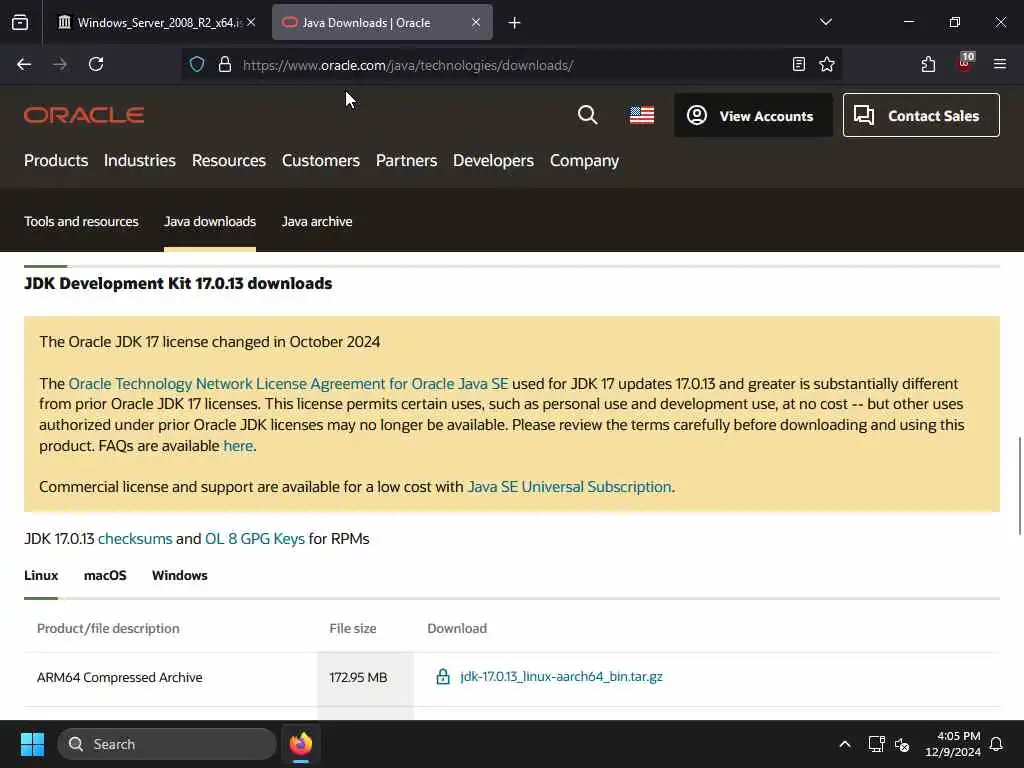Close the Windows_Server_2008_R2_x64 tab
The width and height of the screenshot is (1024, 768).
pyautogui.click(x=251, y=22)
